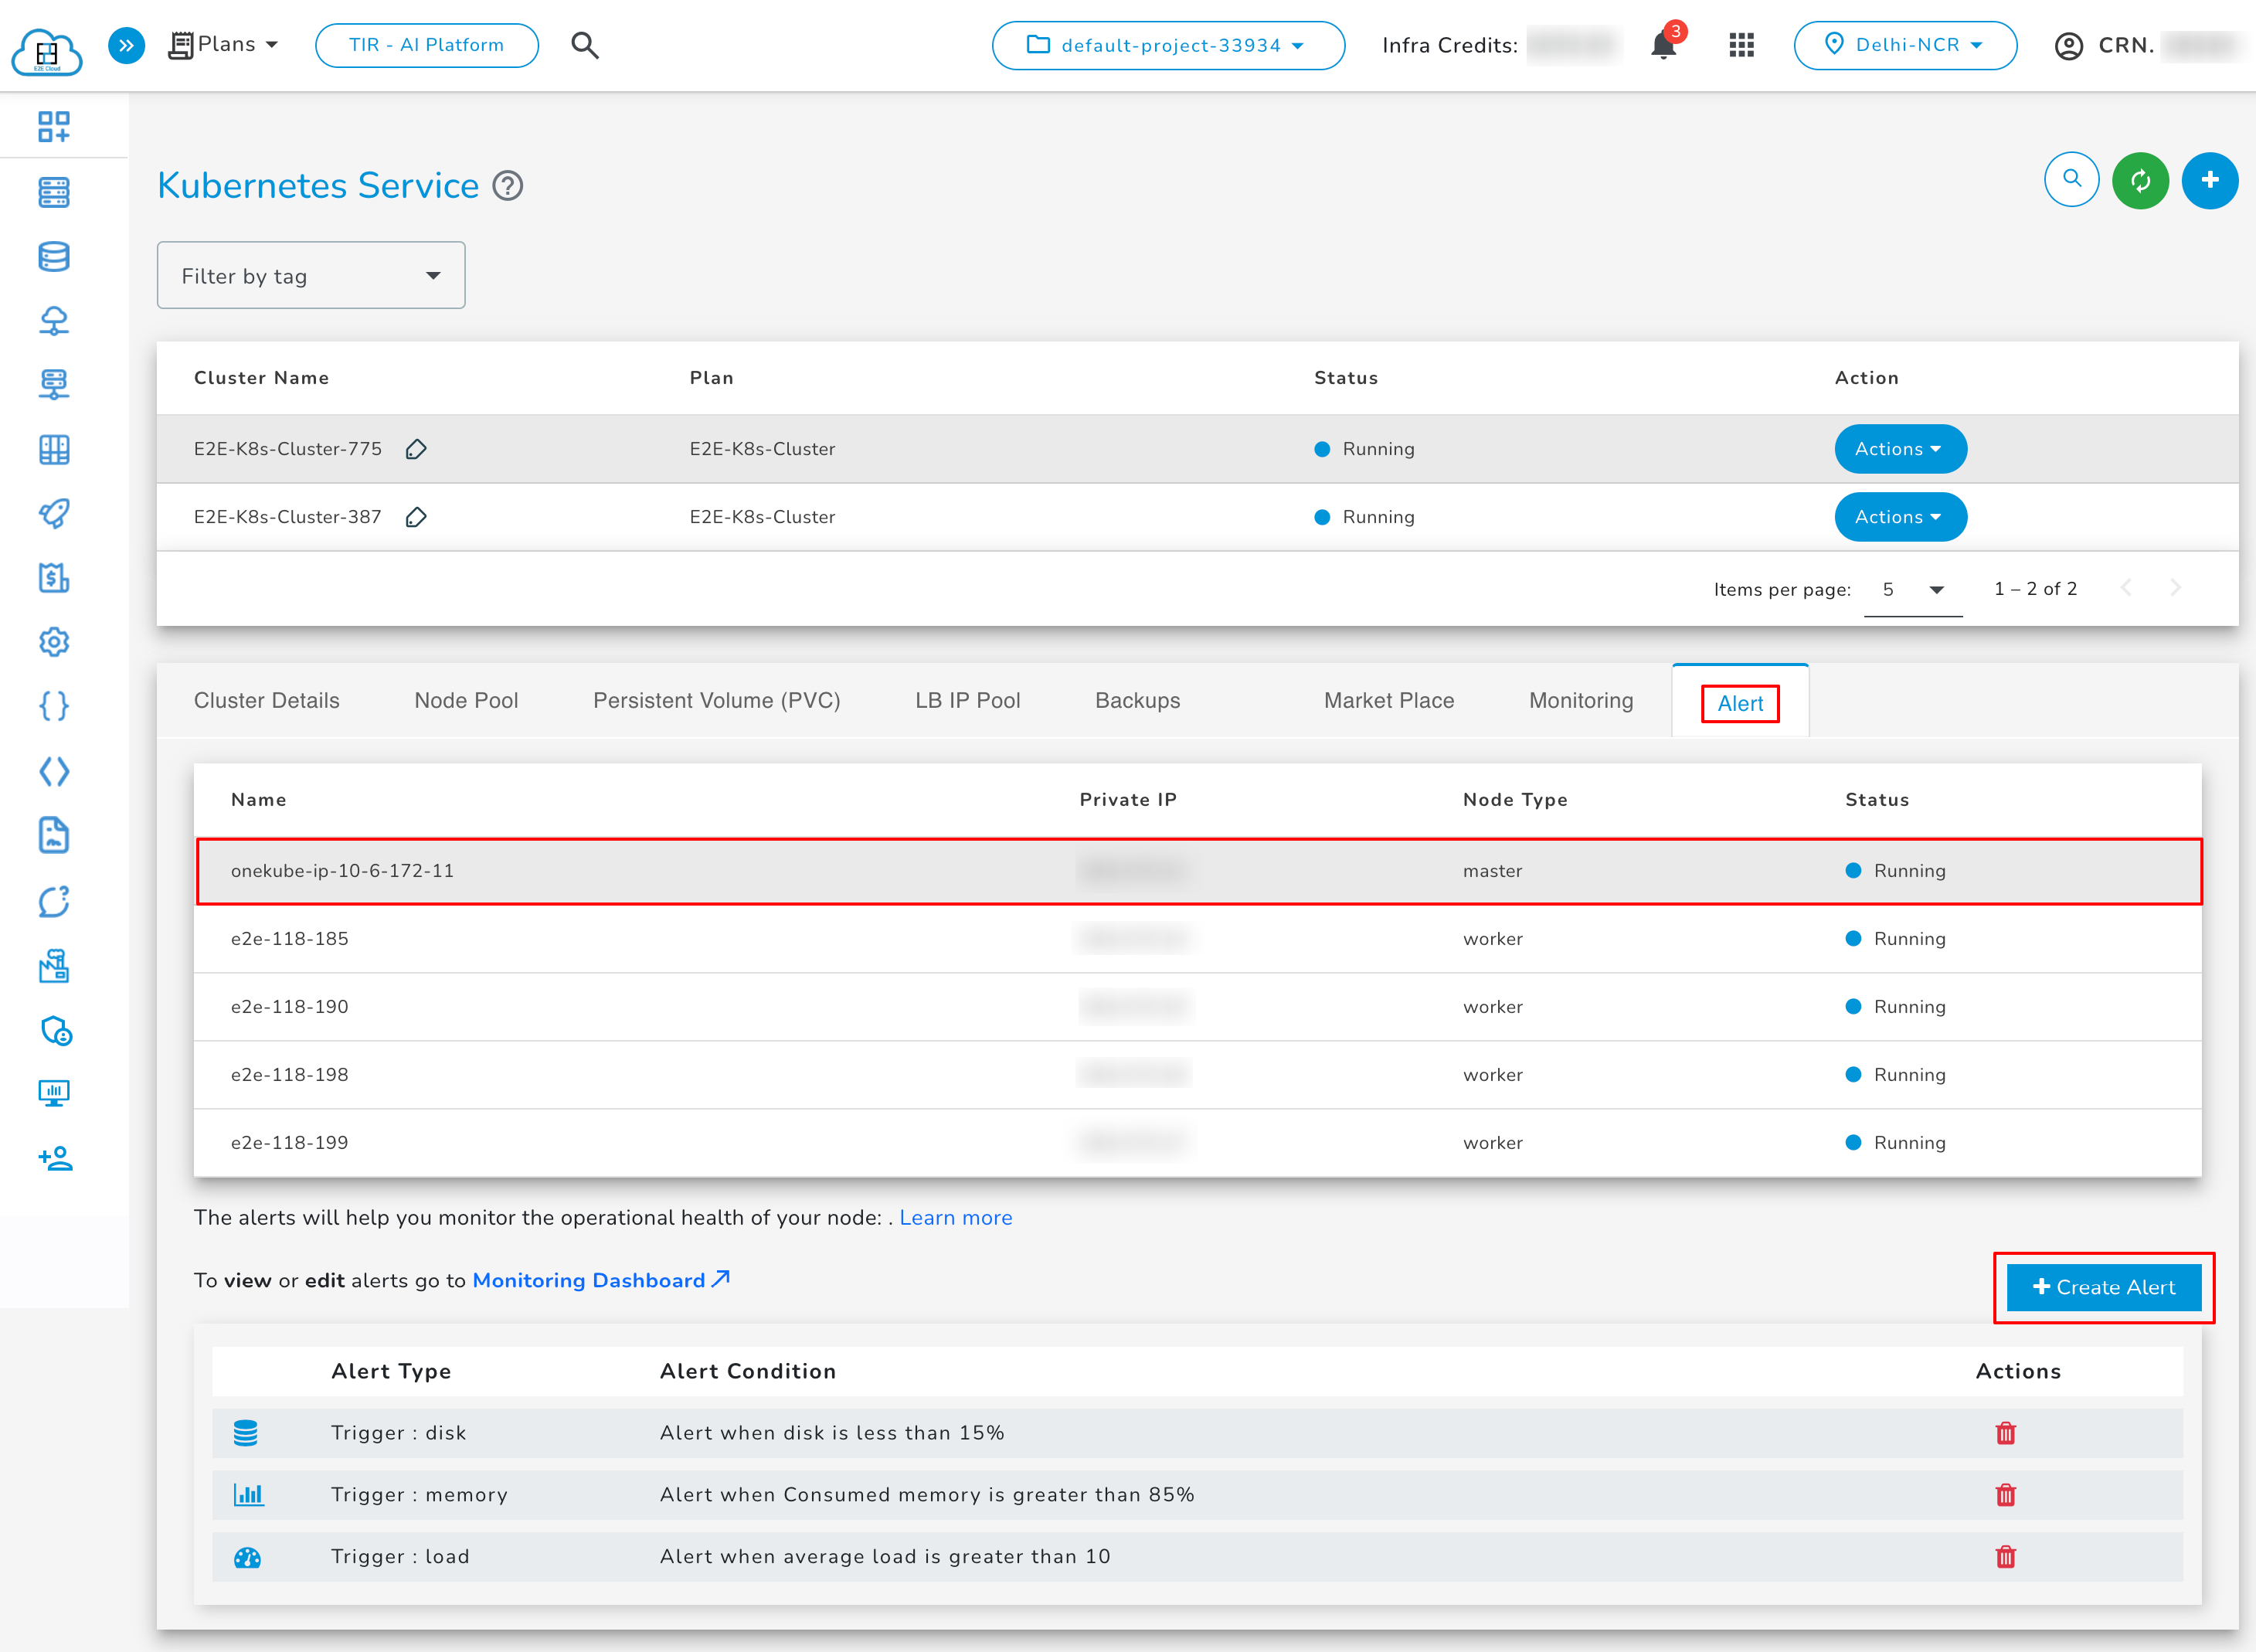The image size is (2256, 1652).
Task: Select the onekube-ip-10-6-172-11 master node row
Action: pyautogui.click(x=1198, y=871)
